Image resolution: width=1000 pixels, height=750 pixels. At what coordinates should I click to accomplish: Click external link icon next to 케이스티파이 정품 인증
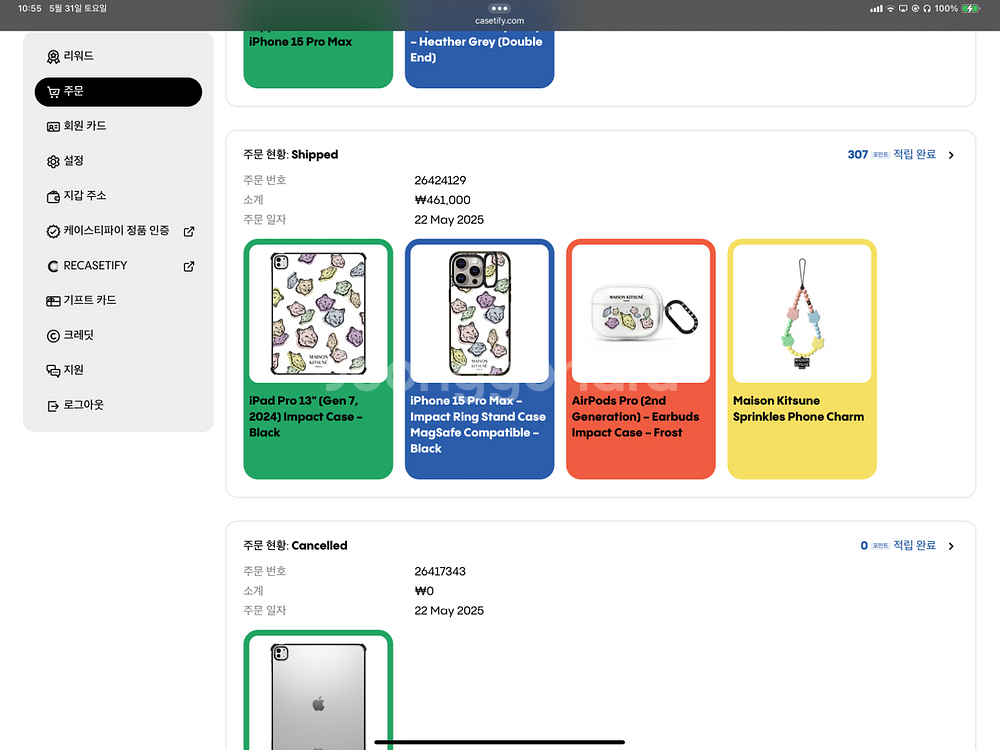189,231
